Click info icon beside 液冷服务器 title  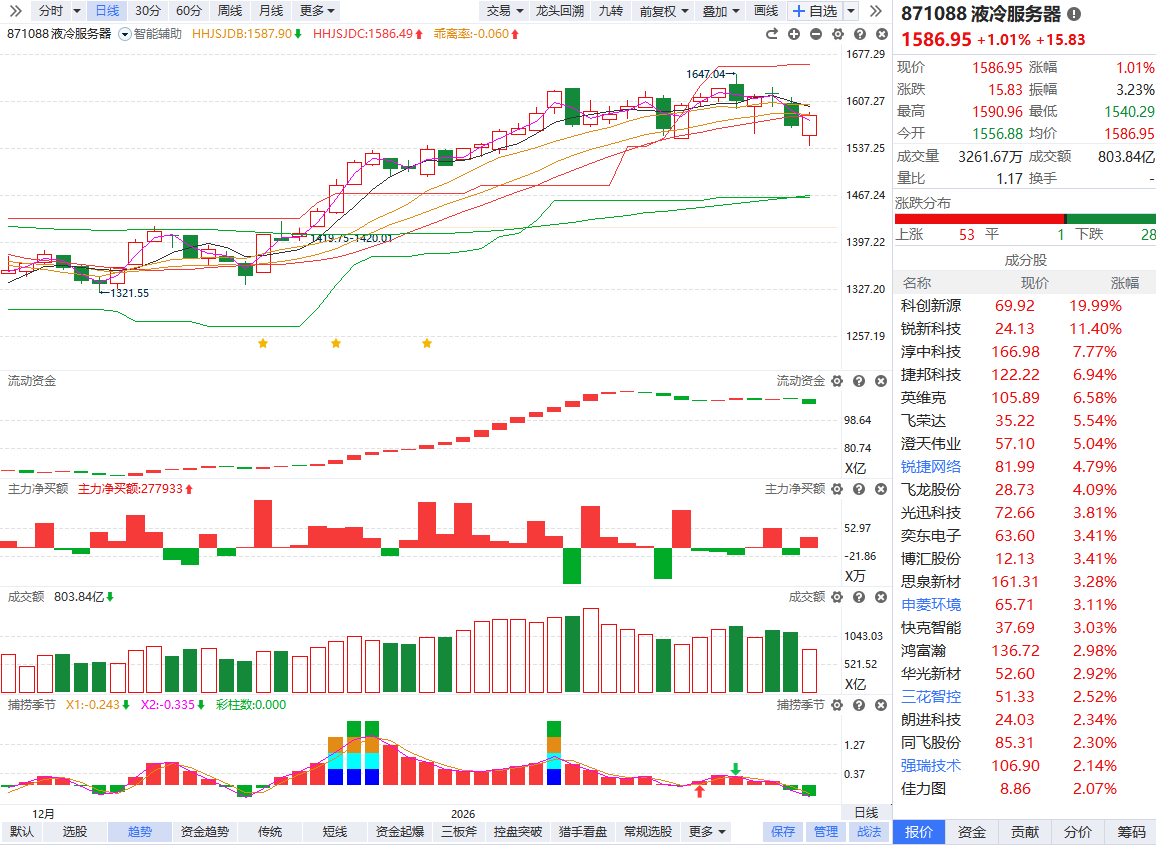click(x=1074, y=14)
